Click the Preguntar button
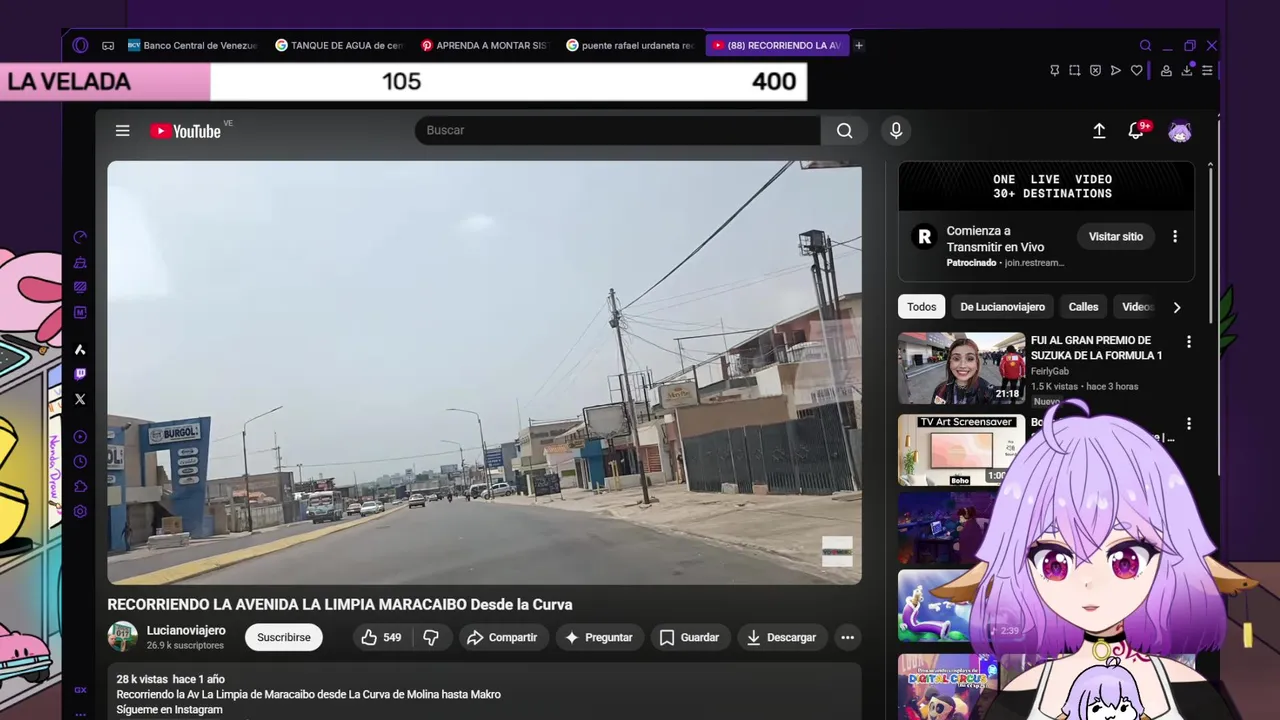The width and height of the screenshot is (1280, 720). click(599, 637)
